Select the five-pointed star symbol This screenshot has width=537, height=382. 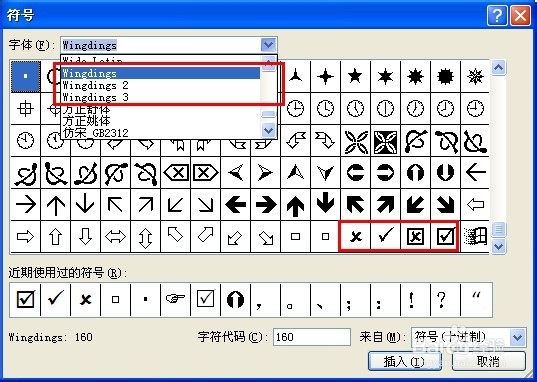pyautogui.click(x=355, y=76)
